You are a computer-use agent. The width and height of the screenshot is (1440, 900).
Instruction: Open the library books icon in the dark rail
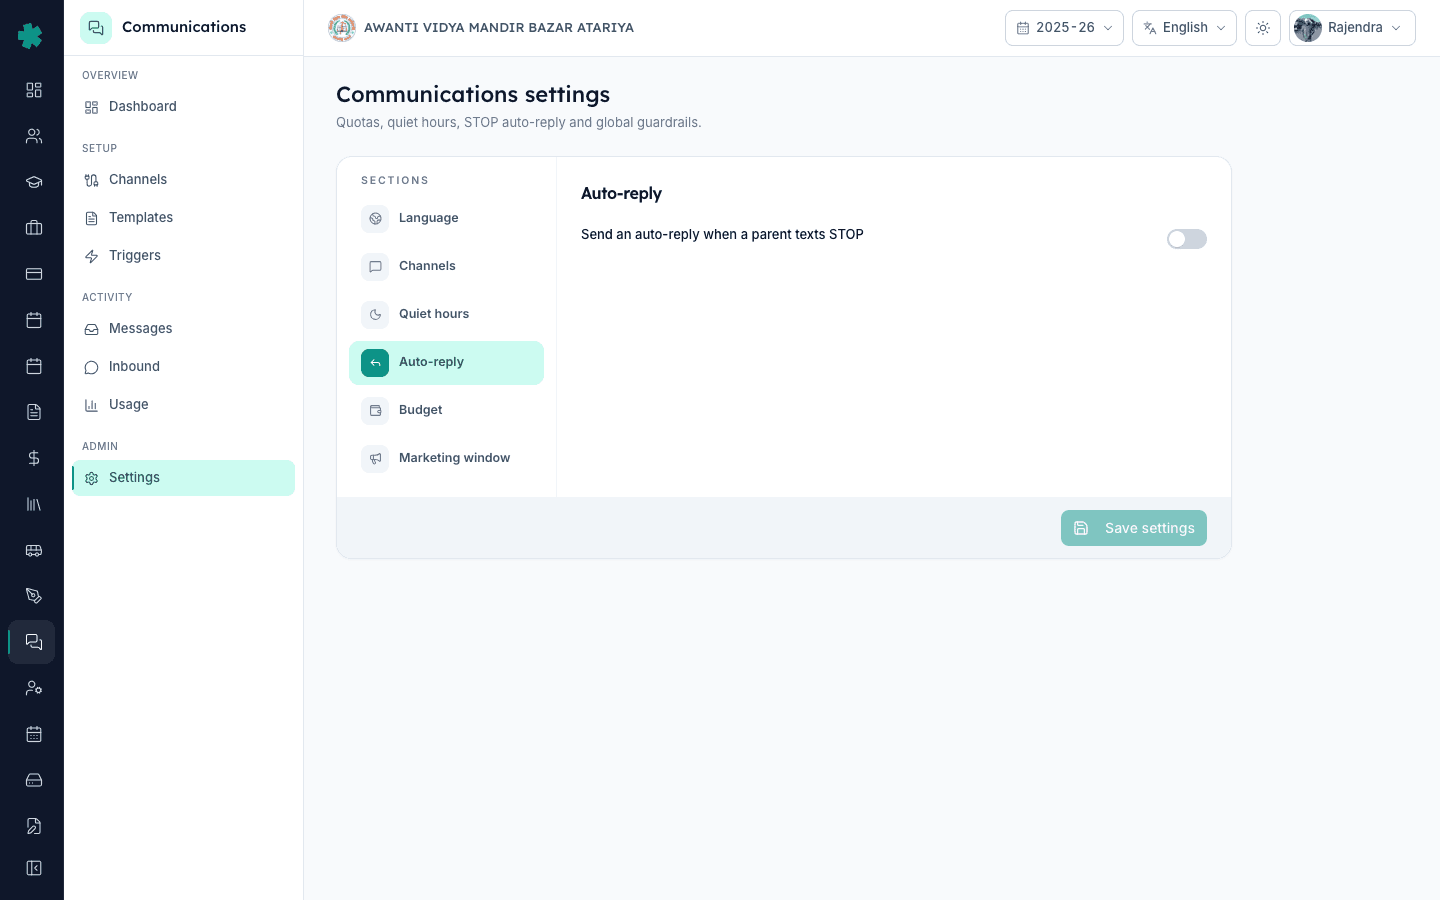click(34, 504)
